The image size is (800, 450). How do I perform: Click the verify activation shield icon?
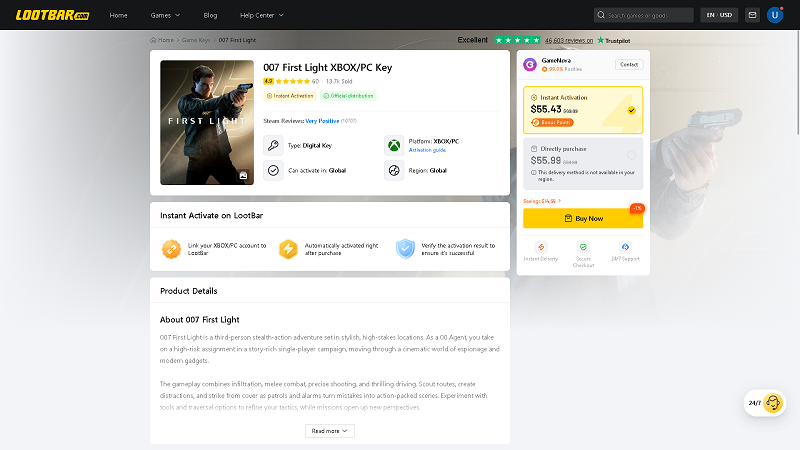(x=405, y=249)
